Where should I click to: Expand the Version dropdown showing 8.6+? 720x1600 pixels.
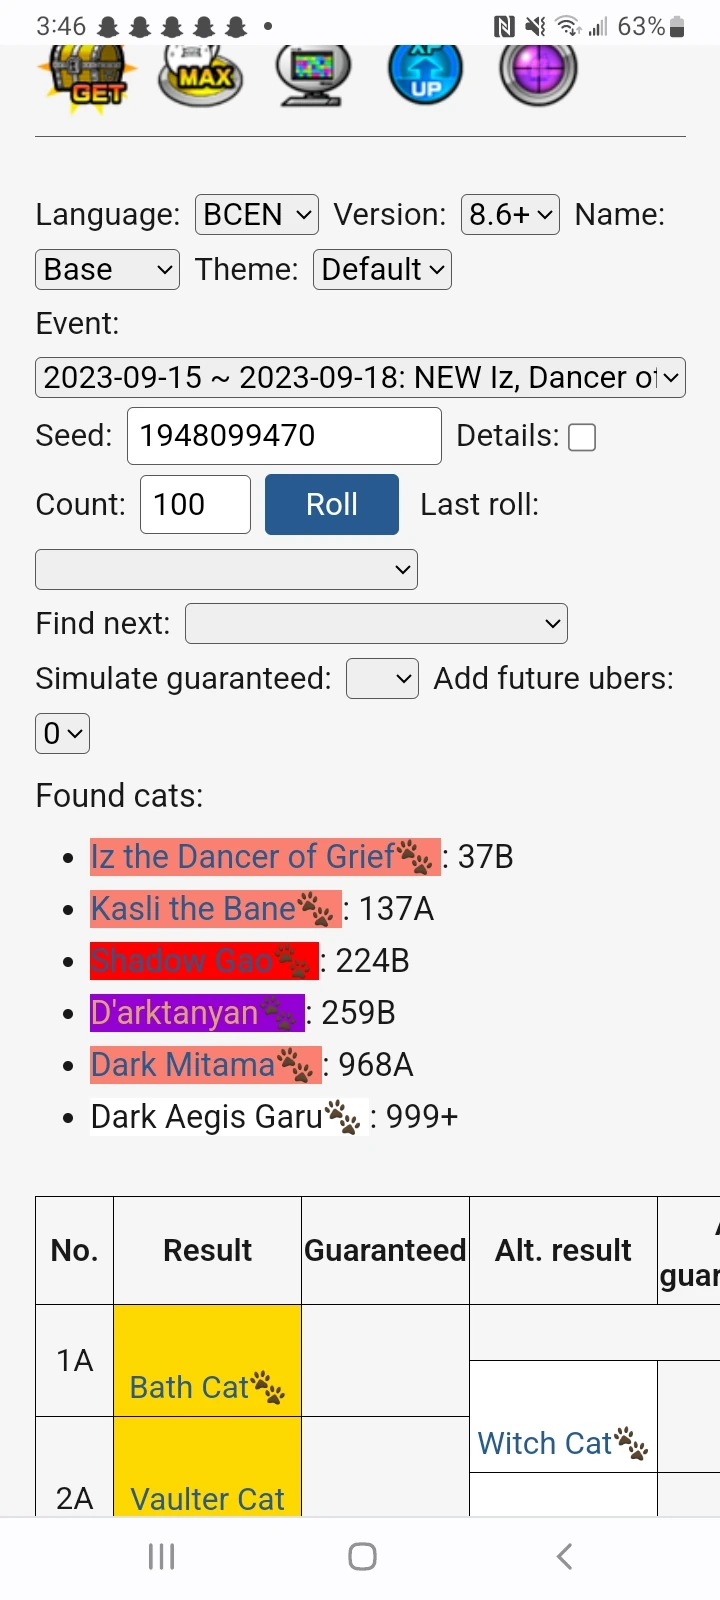[510, 213]
